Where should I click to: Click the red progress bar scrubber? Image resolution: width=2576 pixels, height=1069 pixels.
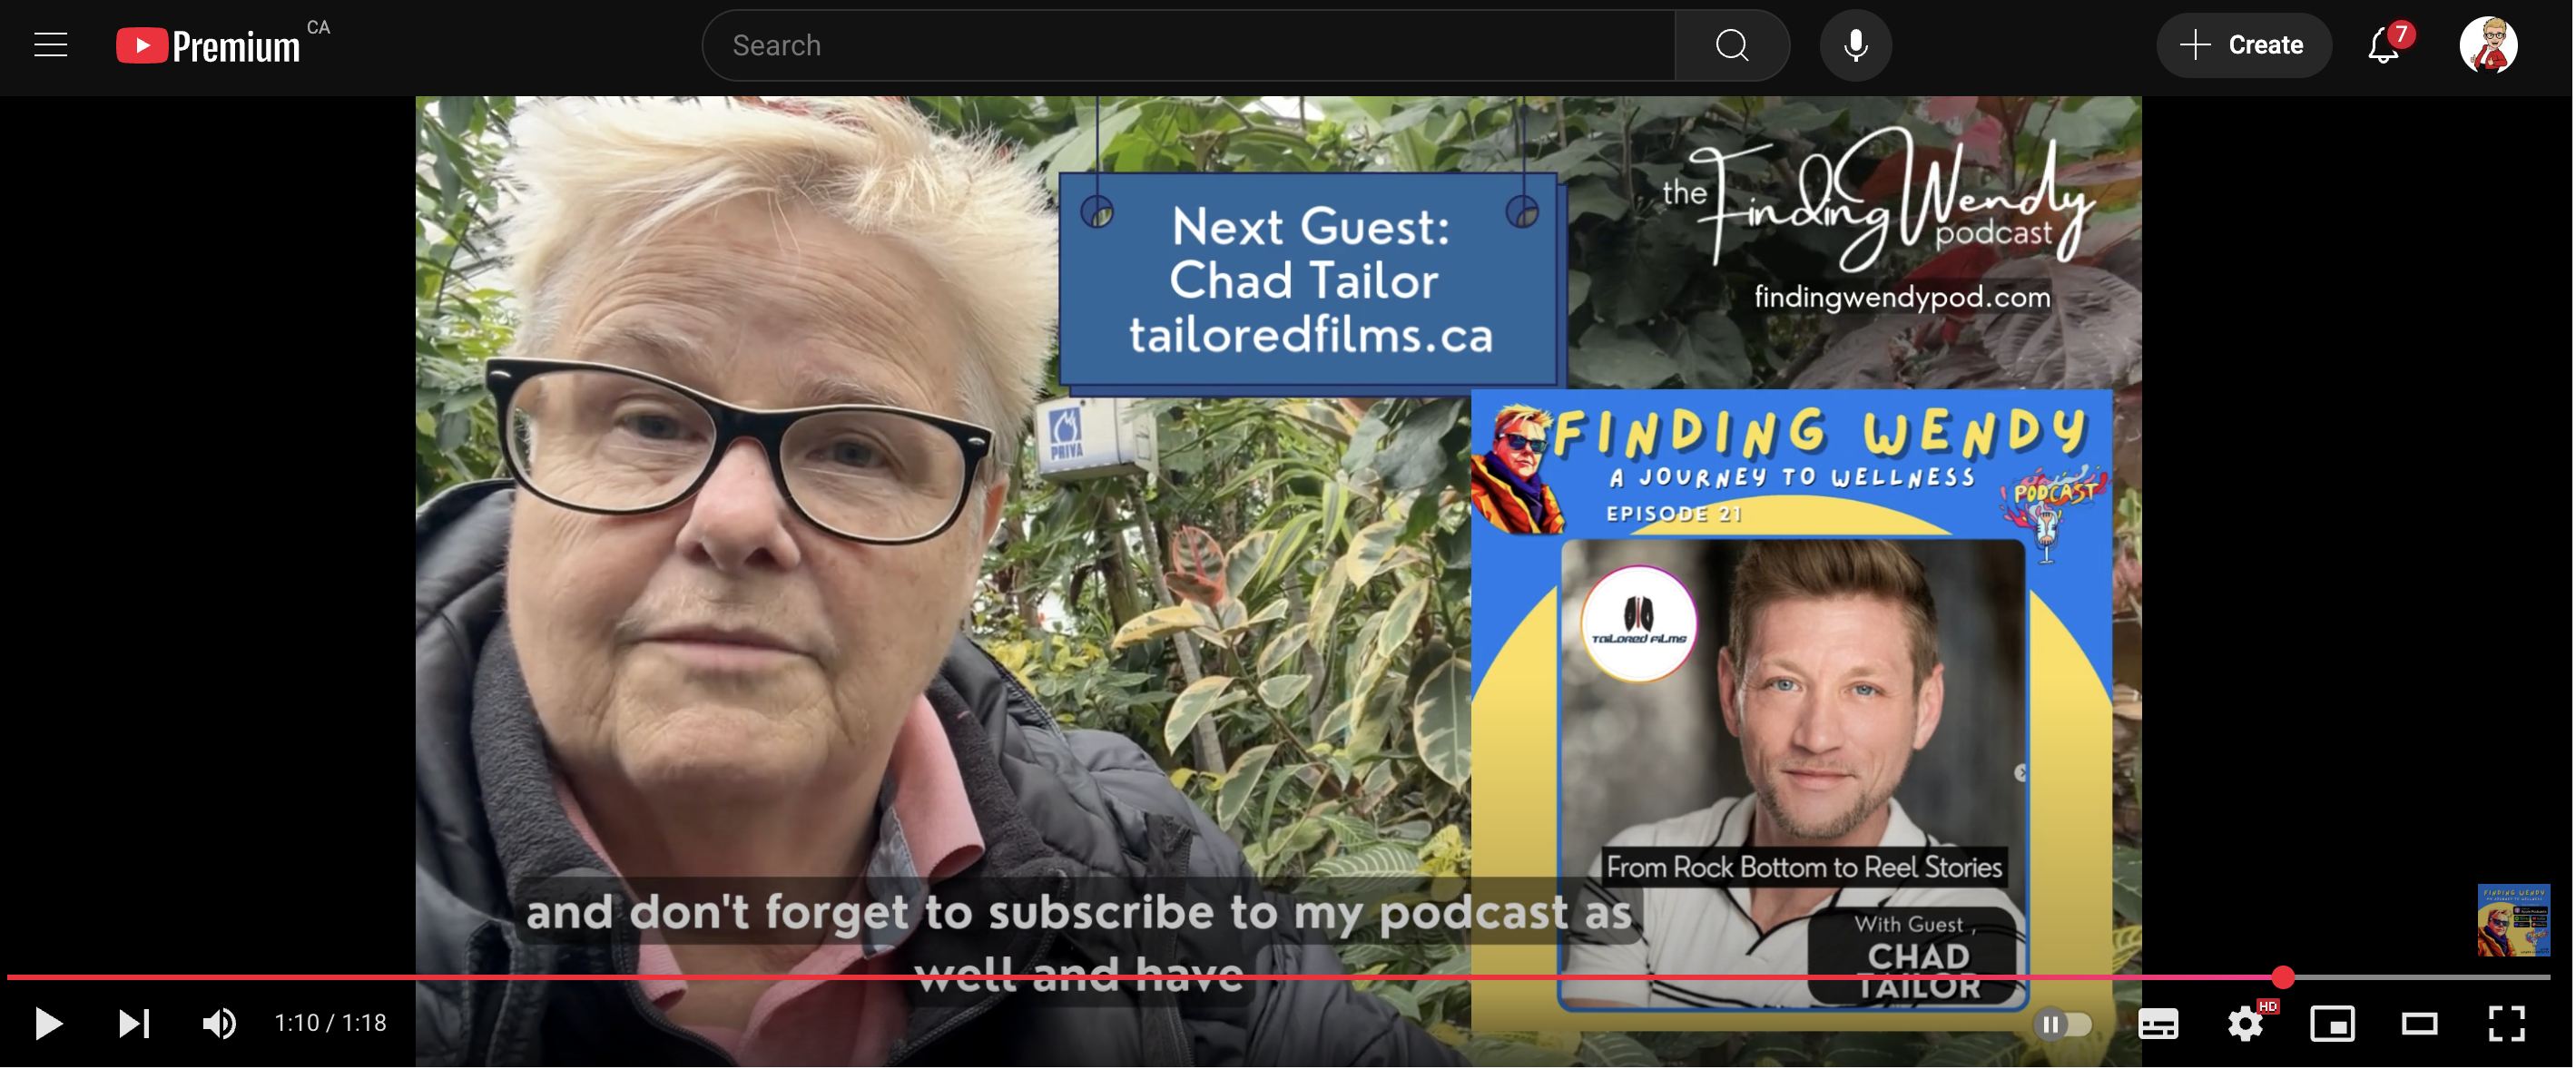pyautogui.click(x=2282, y=977)
